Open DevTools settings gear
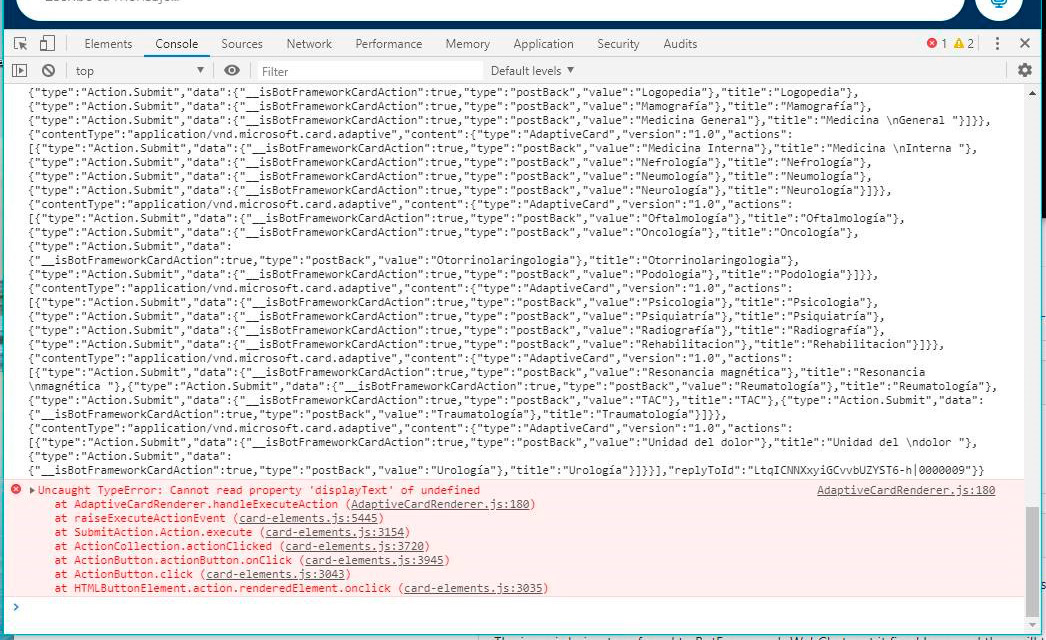 1025,70
